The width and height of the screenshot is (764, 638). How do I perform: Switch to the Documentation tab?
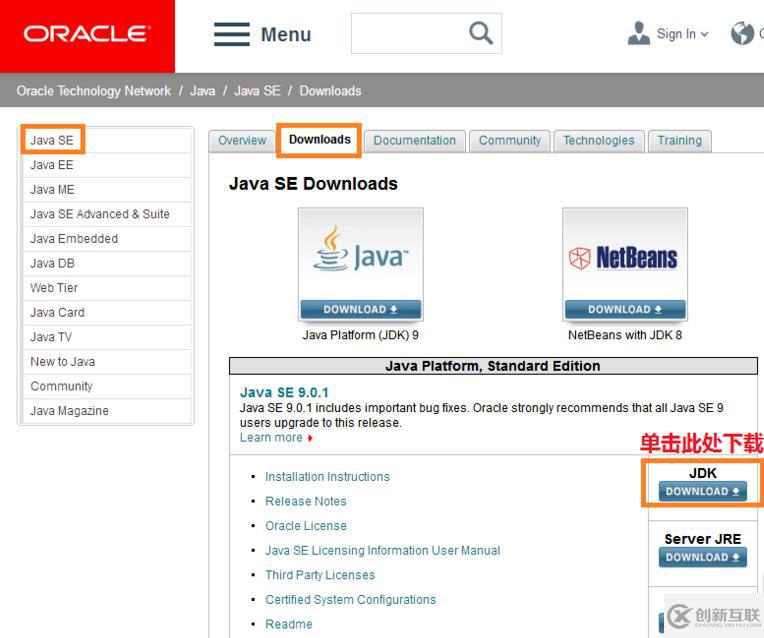point(415,141)
